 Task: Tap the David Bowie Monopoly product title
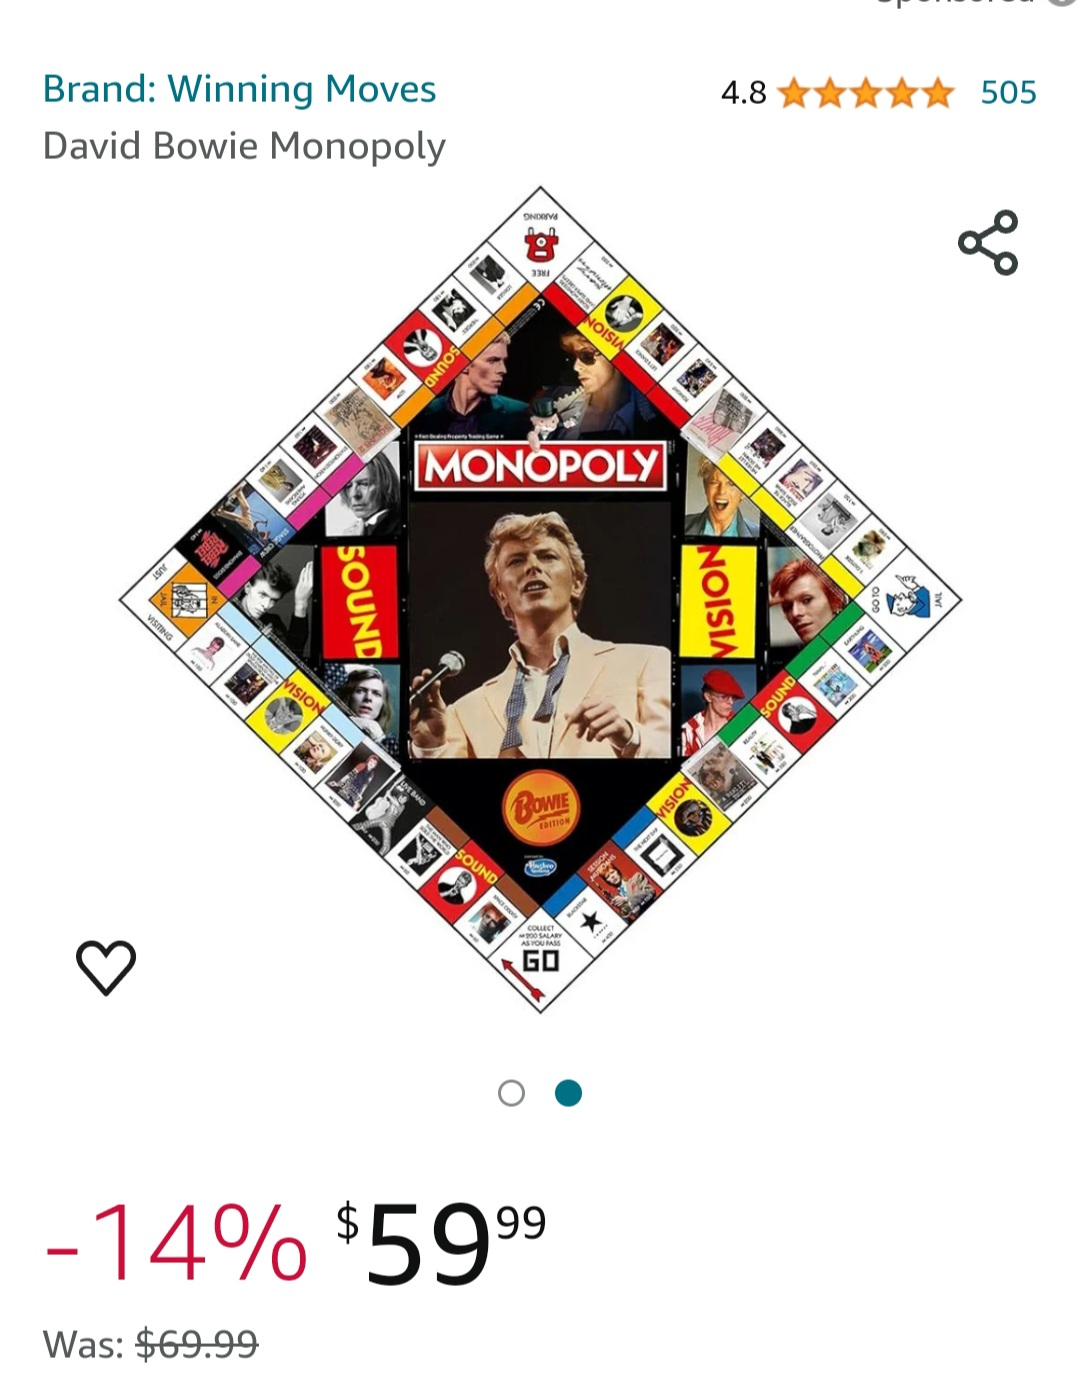click(244, 146)
